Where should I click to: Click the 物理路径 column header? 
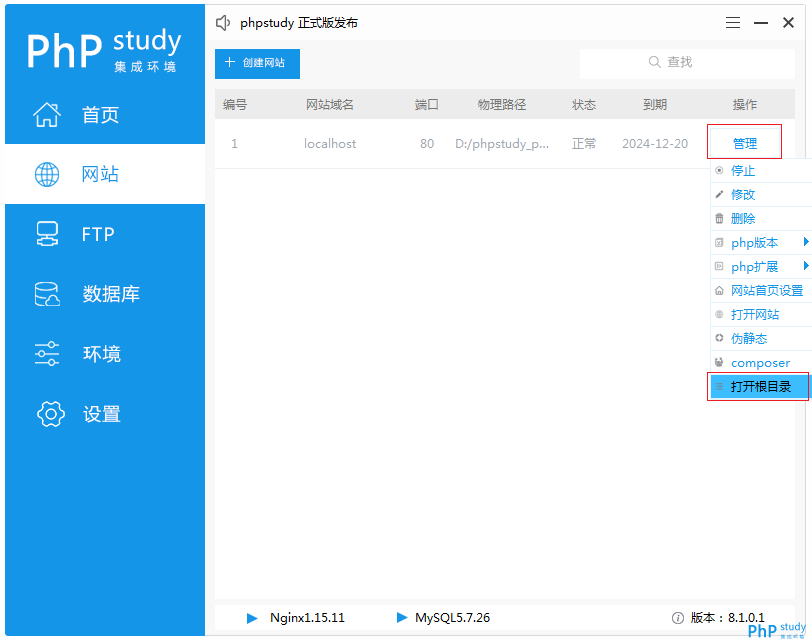tap(502, 105)
